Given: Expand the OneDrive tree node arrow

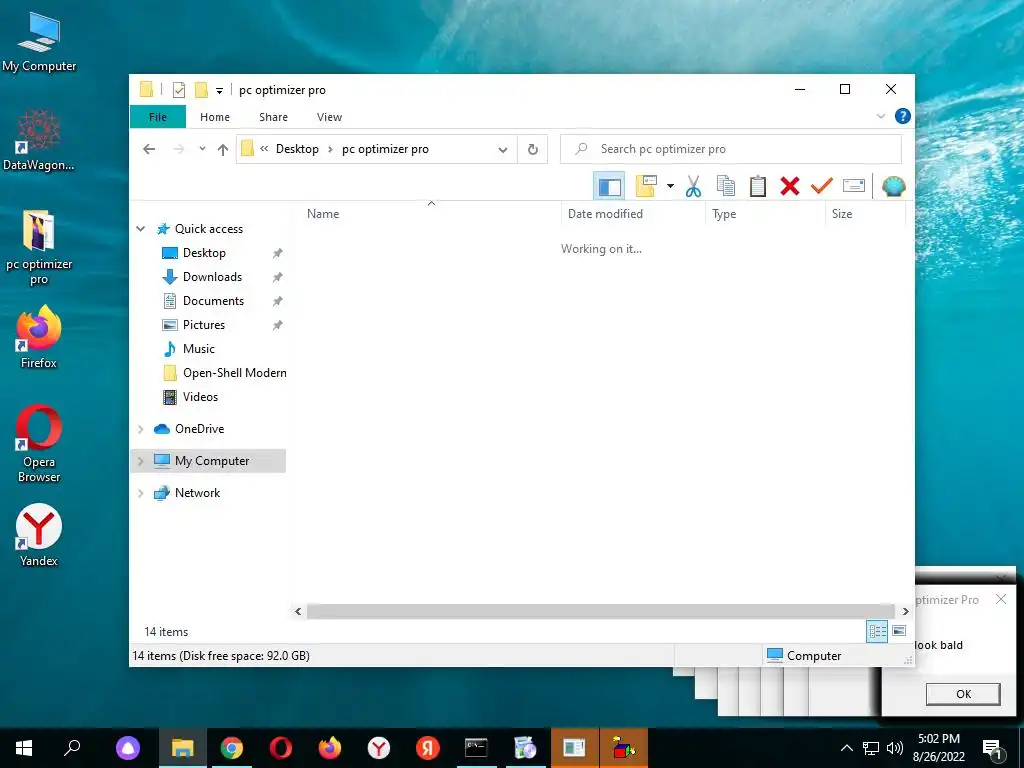Looking at the screenshot, I should pyautogui.click(x=140, y=429).
